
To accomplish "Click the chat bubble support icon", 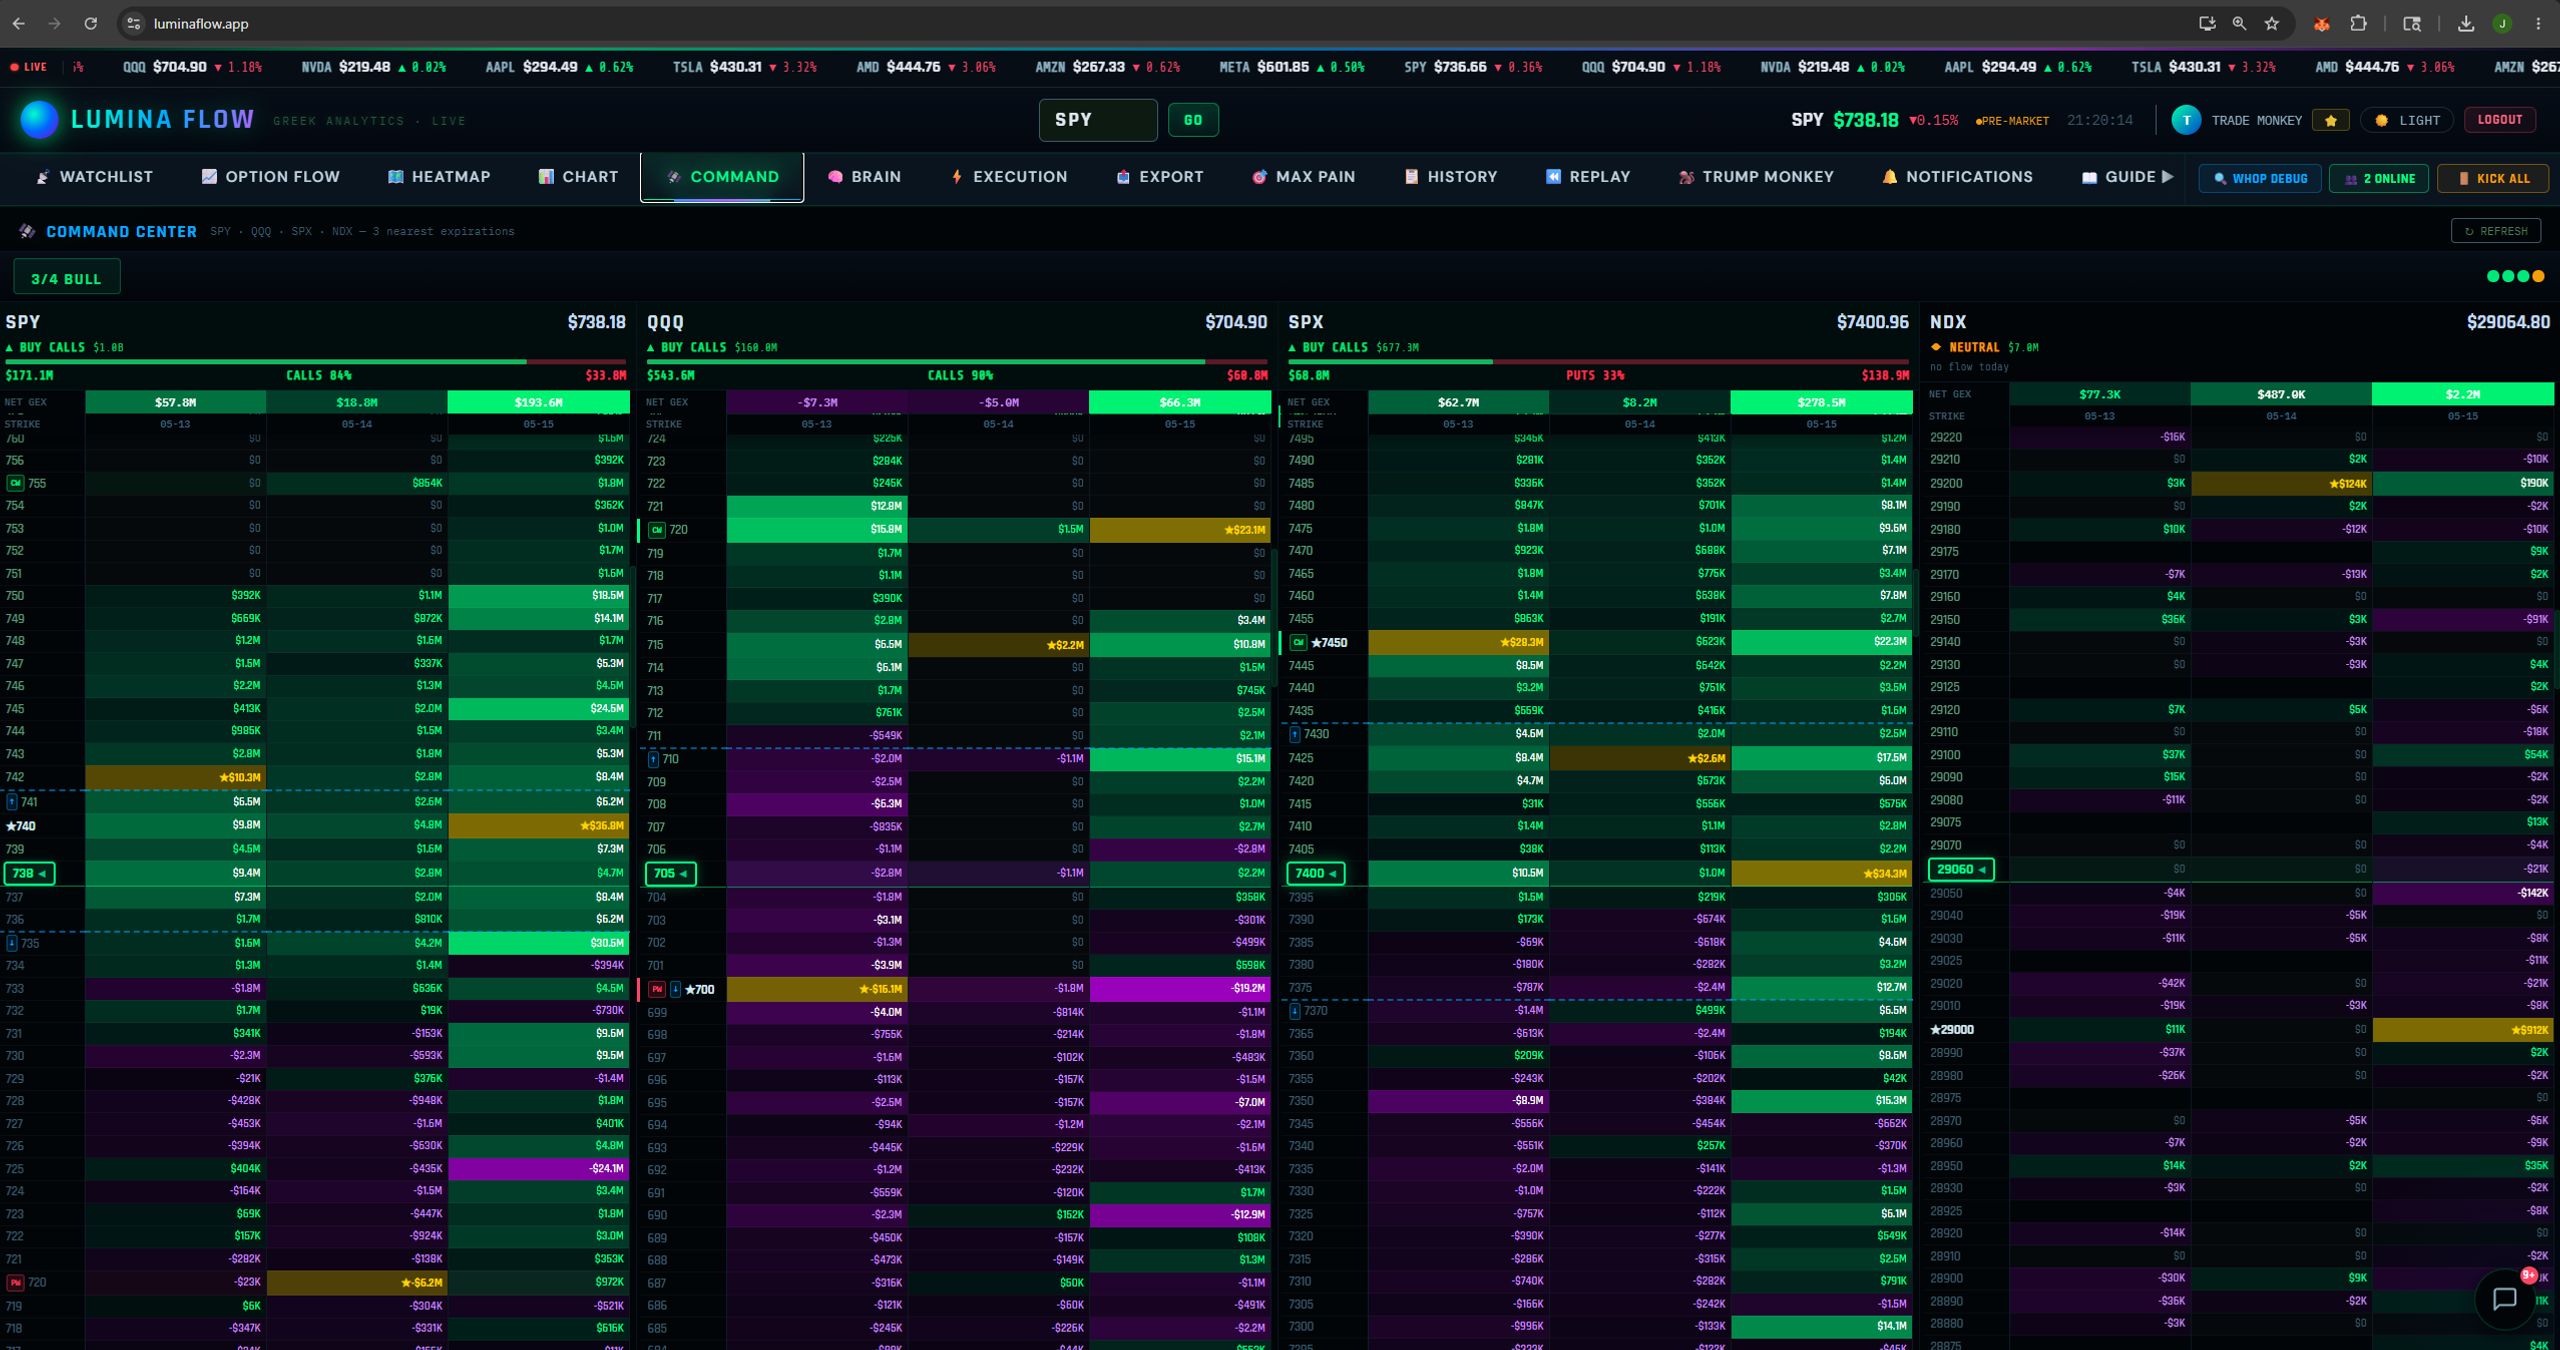I will click(2503, 1298).
